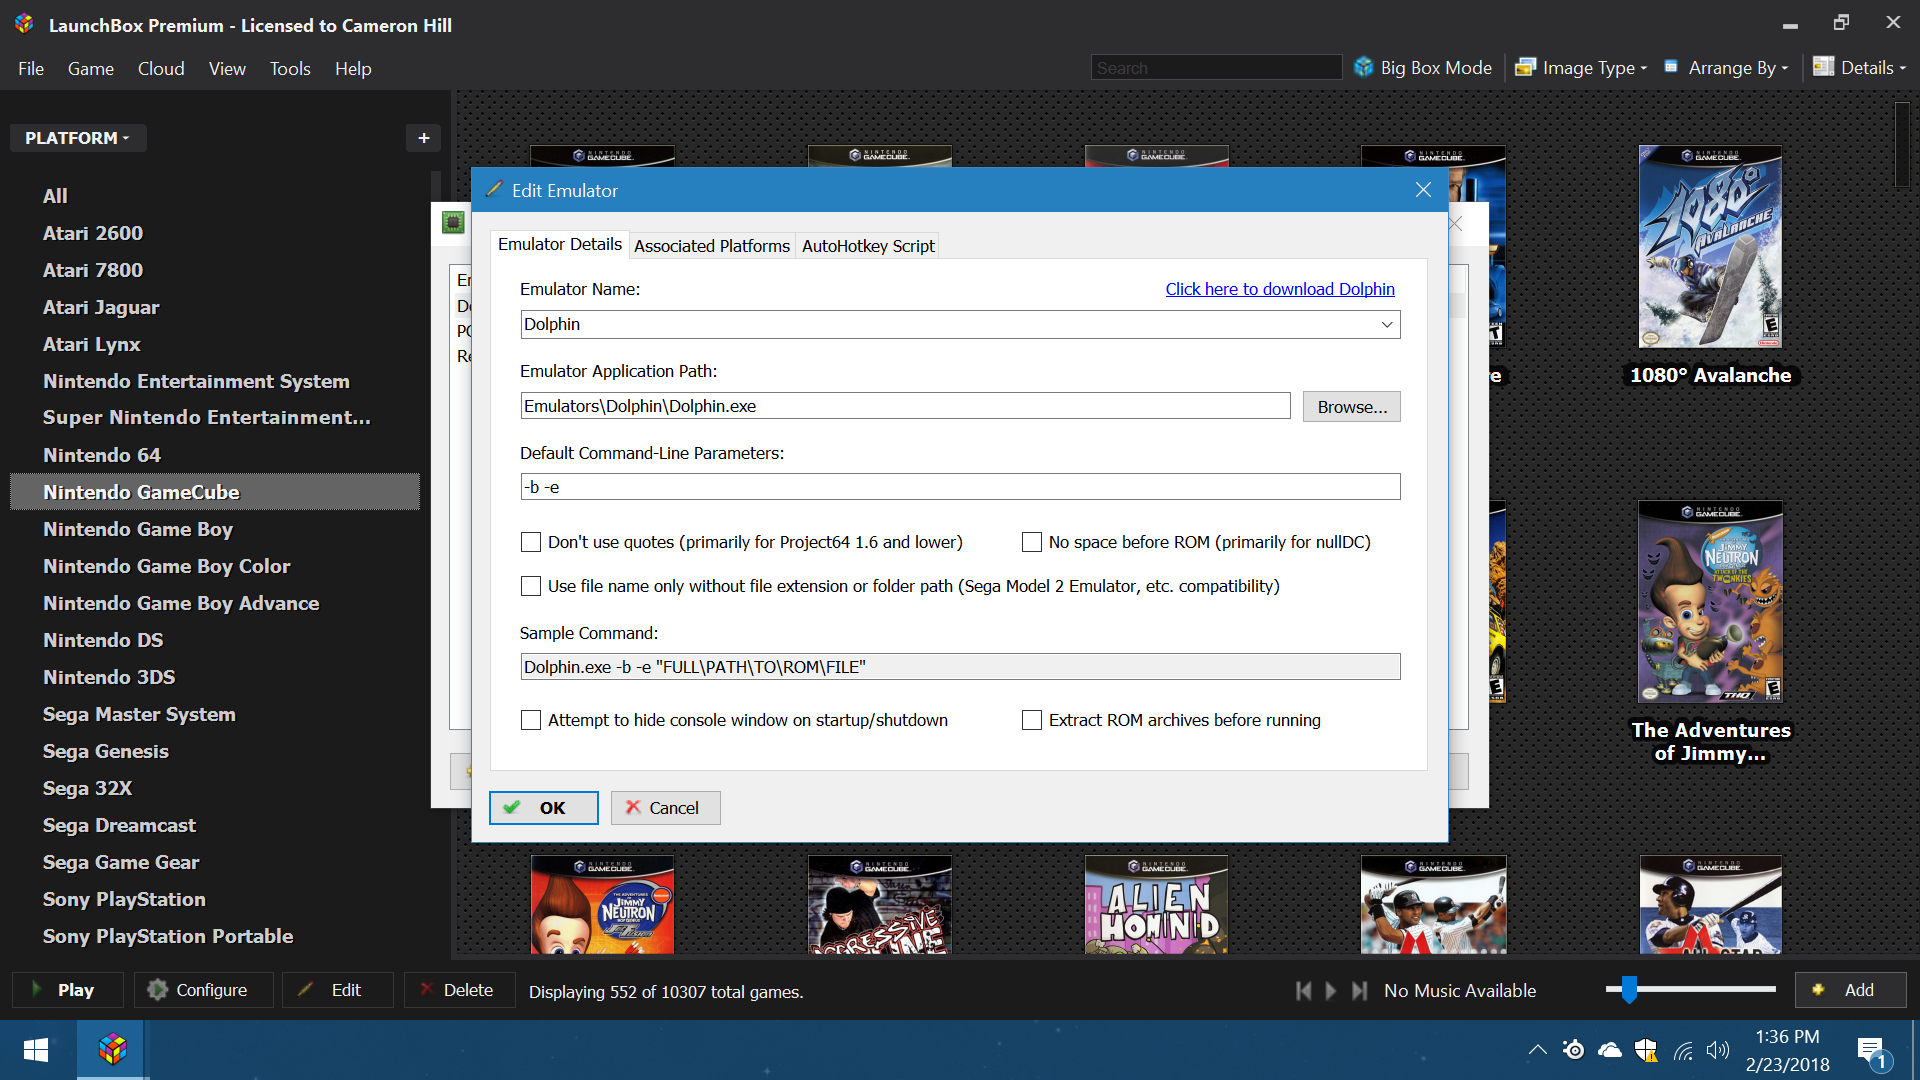This screenshot has width=1920, height=1080.
Task: Adjust the box art size slider
Action: click(1629, 990)
